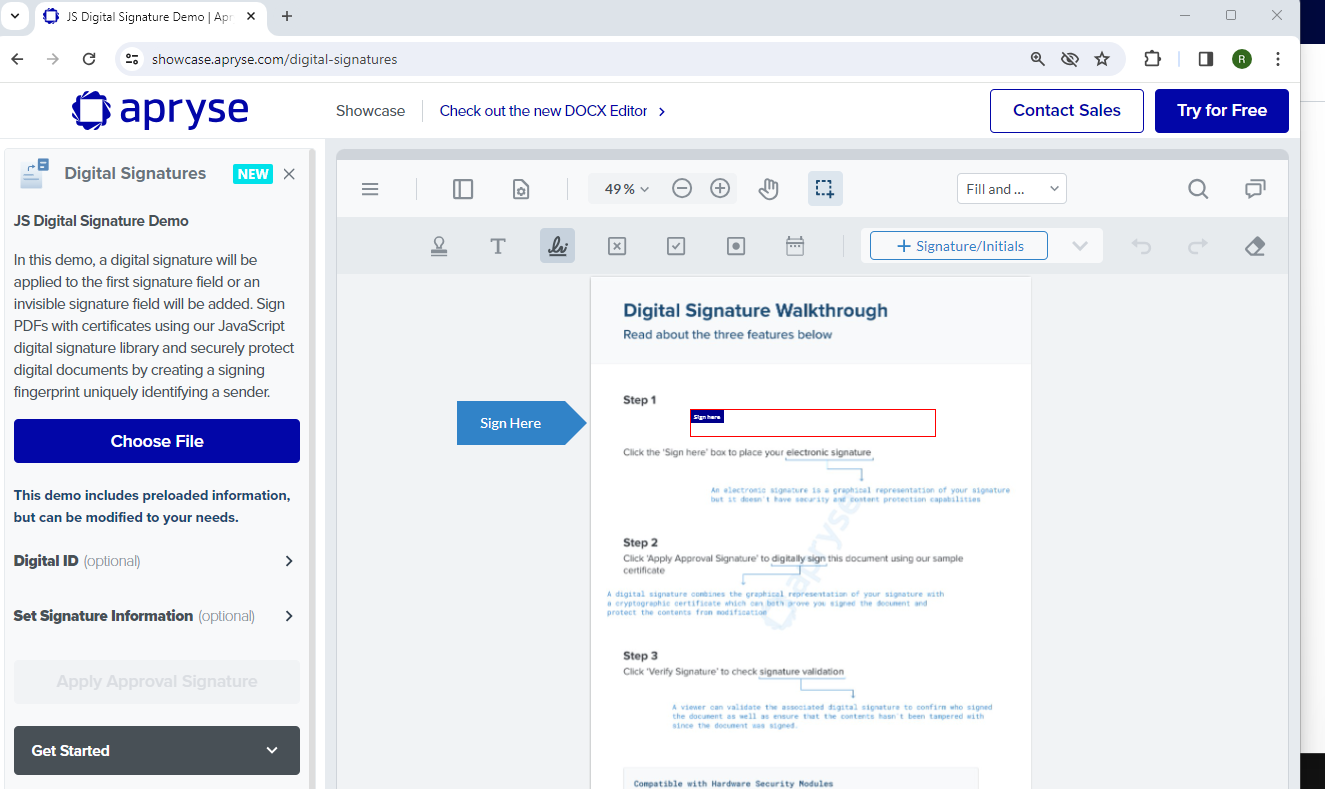View site information icon in address bar
Image resolution: width=1325 pixels, height=789 pixels.
[132, 59]
